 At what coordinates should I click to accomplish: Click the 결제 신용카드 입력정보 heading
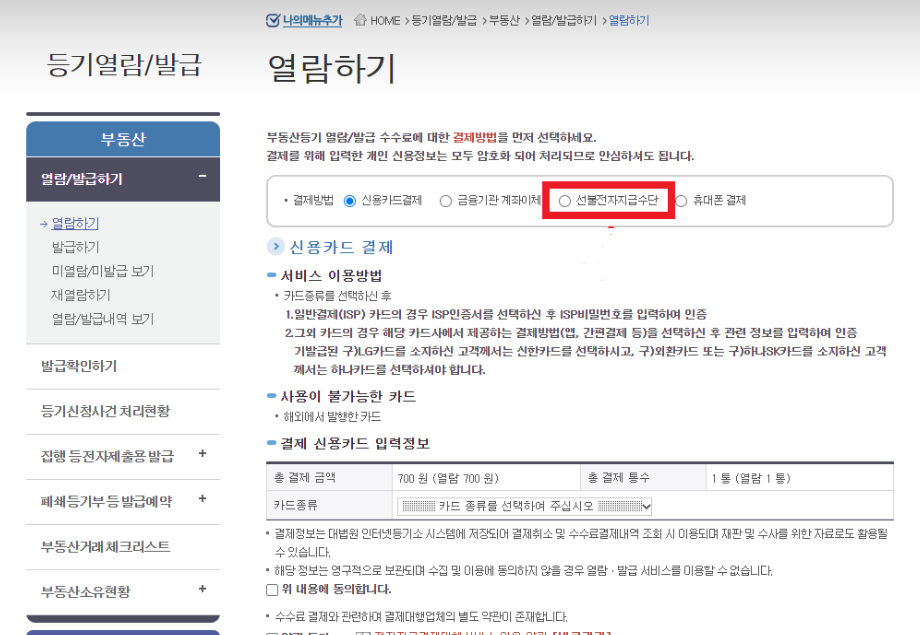coord(355,444)
